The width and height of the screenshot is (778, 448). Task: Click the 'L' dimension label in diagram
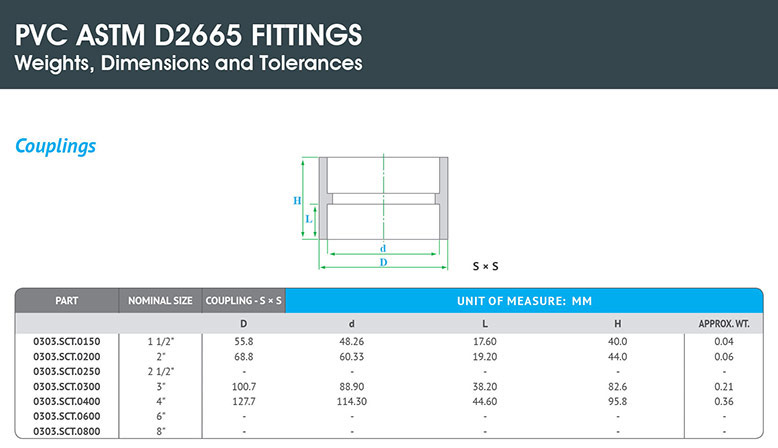[x=309, y=219]
